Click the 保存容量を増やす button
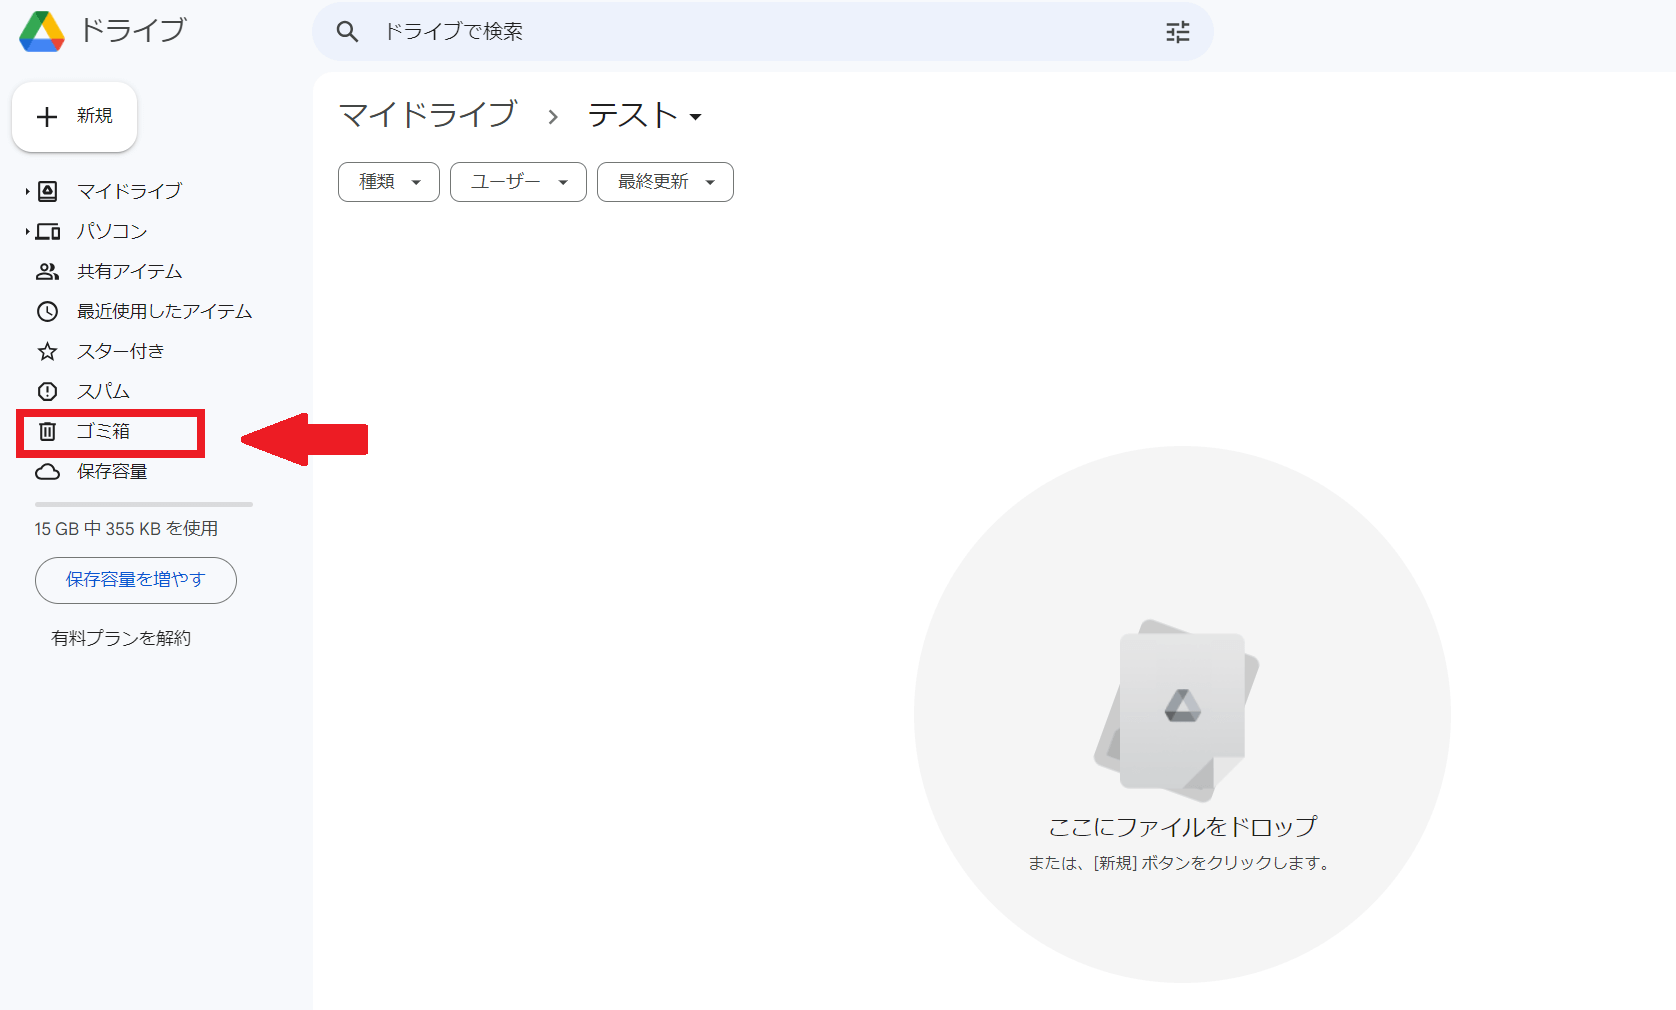Viewport: 1676px width, 1010px height. [136, 580]
